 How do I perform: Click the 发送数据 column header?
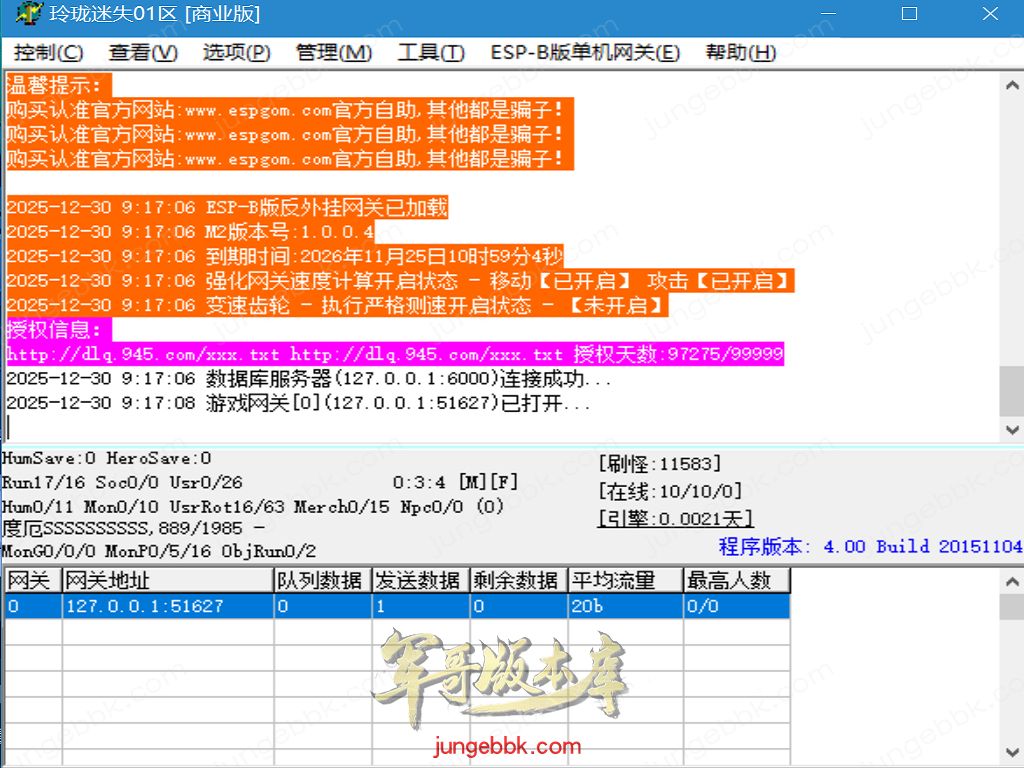tap(419, 580)
